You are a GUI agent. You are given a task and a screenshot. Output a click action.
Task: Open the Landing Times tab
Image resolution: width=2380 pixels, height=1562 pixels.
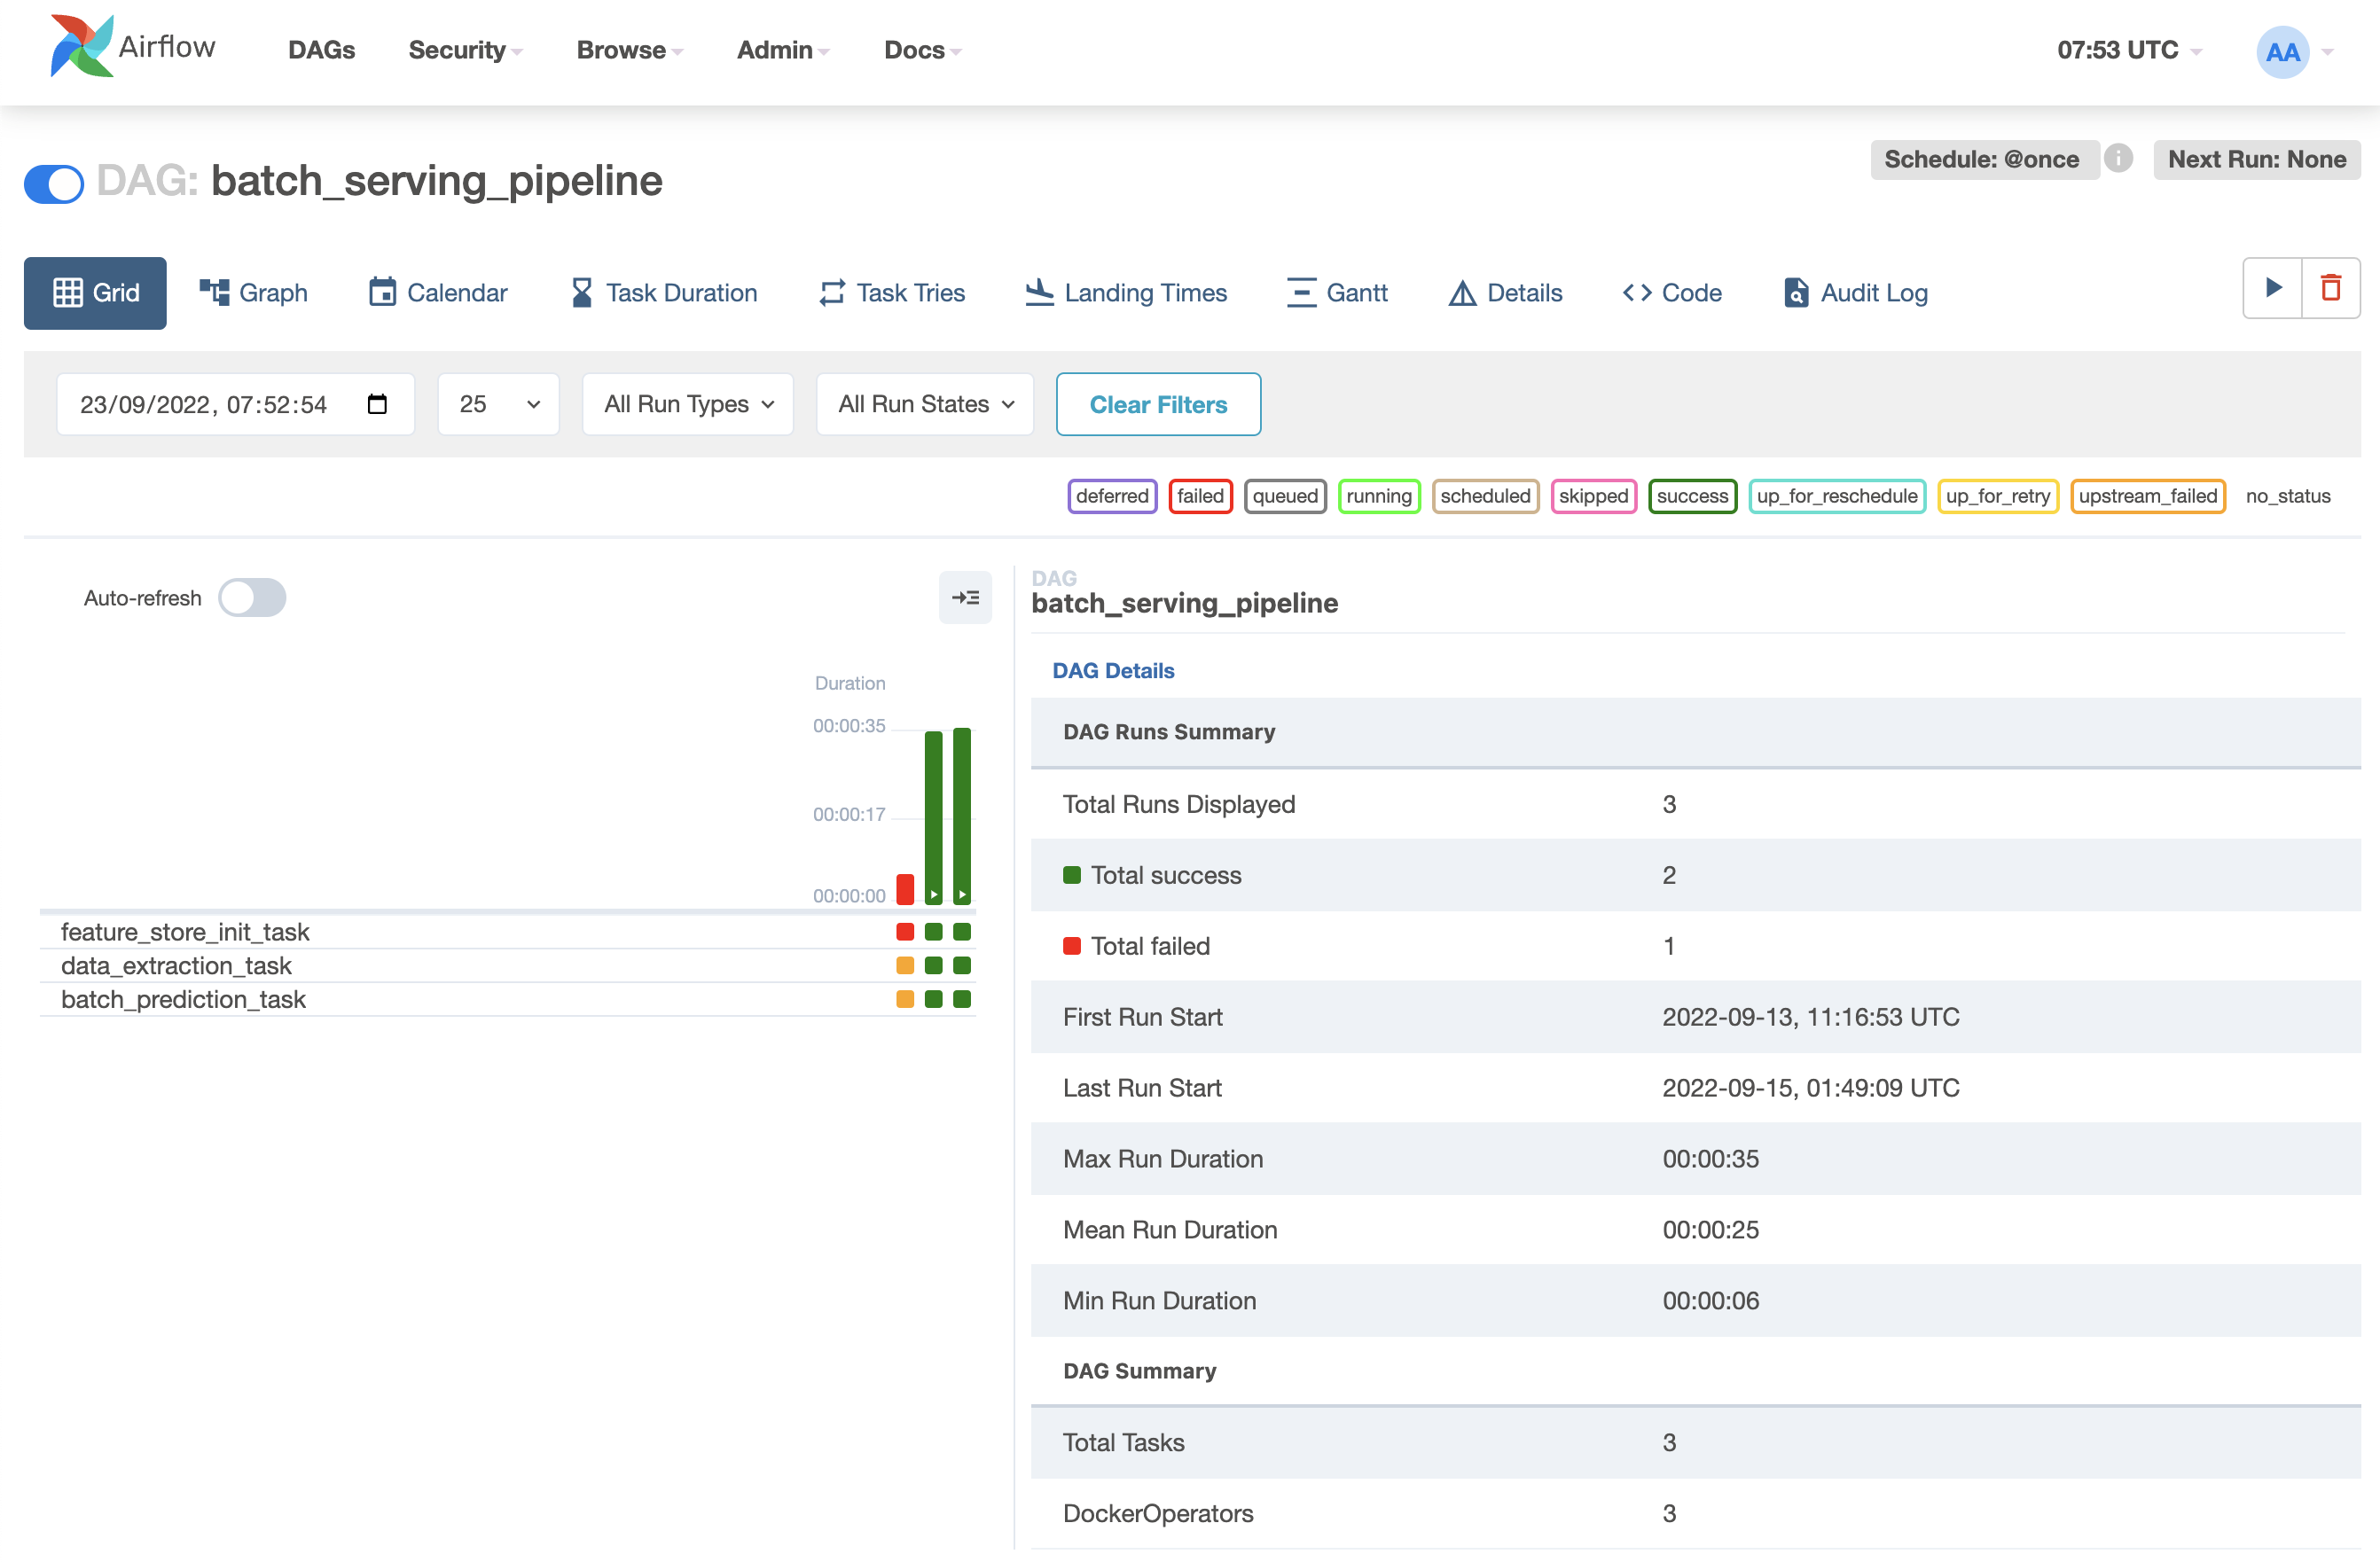1126,292
